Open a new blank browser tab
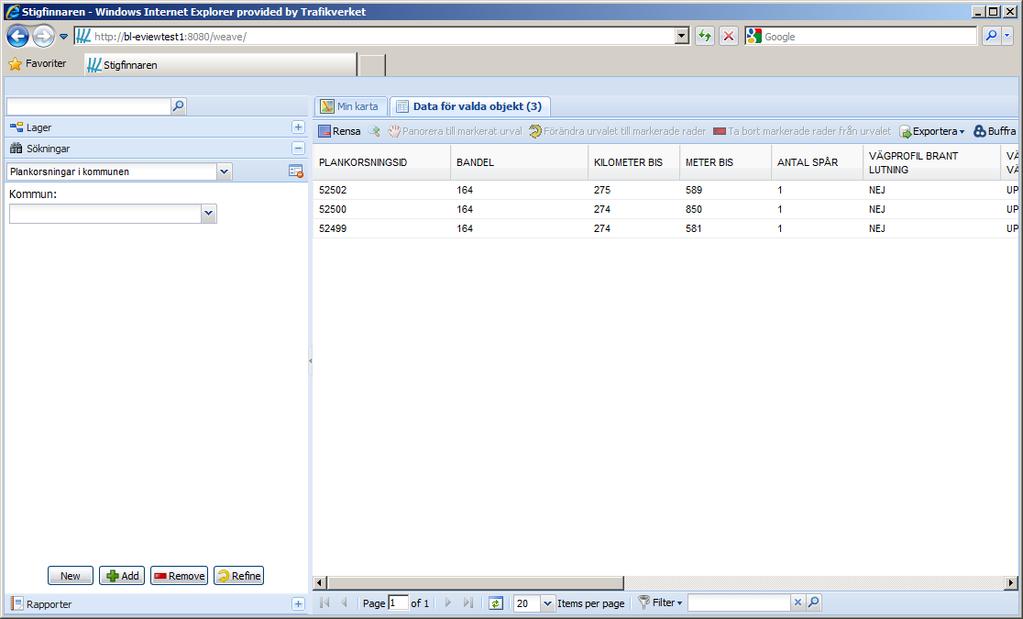Viewport: 1023px width, 619px height. click(373, 65)
